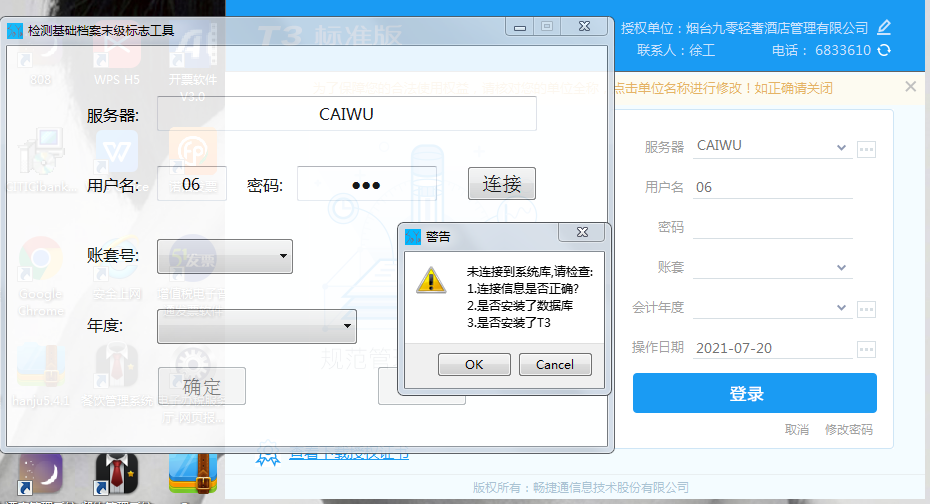Expand the 服务器 dropdown in login window
The height and width of the screenshot is (504, 930).
(x=841, y=147)
